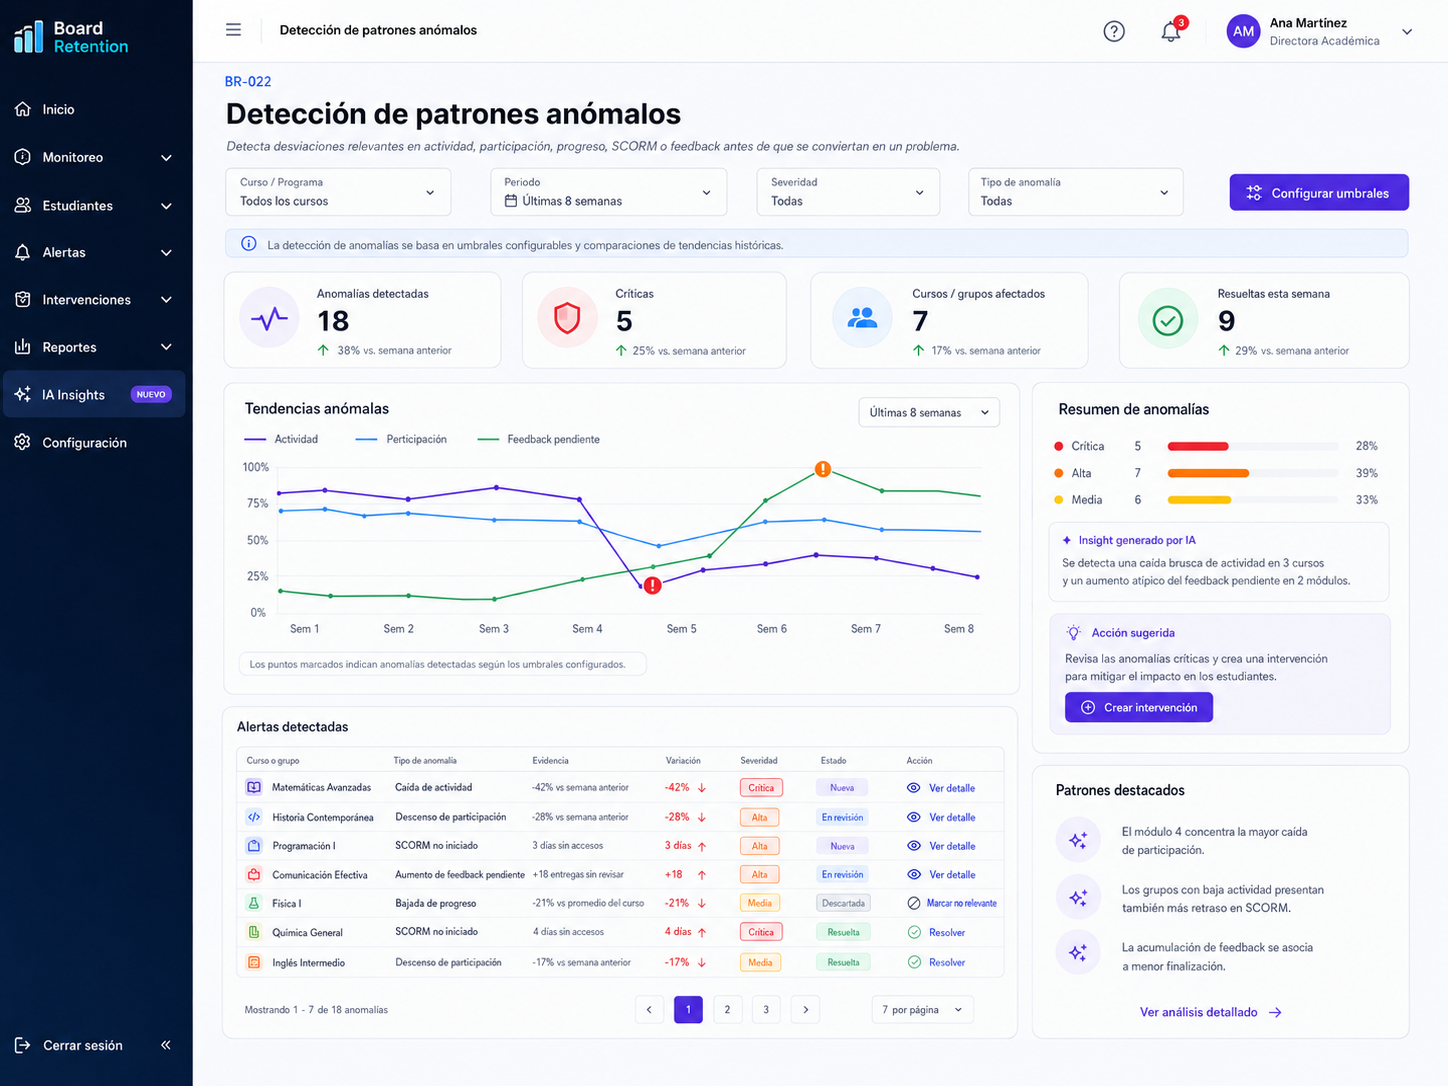Click the eye icon in Historia Contemporánea row

tap(914, 817)
